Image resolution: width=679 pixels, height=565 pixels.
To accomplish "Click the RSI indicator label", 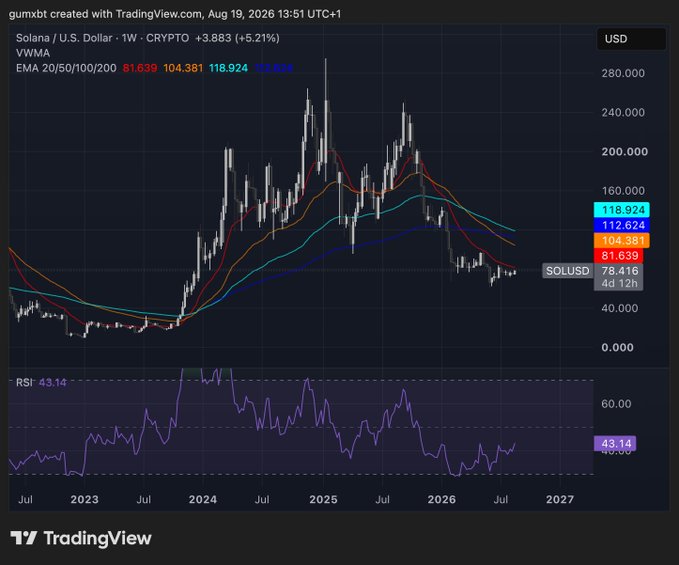I will pos(24,382).
